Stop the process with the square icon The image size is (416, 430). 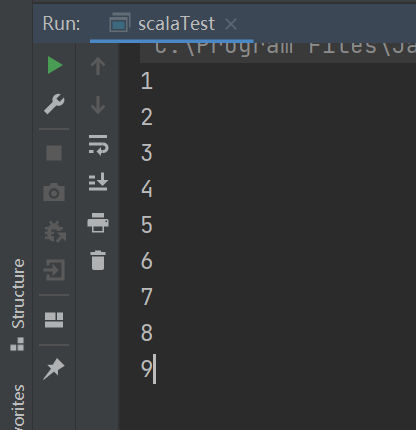(x=54, y=153)
